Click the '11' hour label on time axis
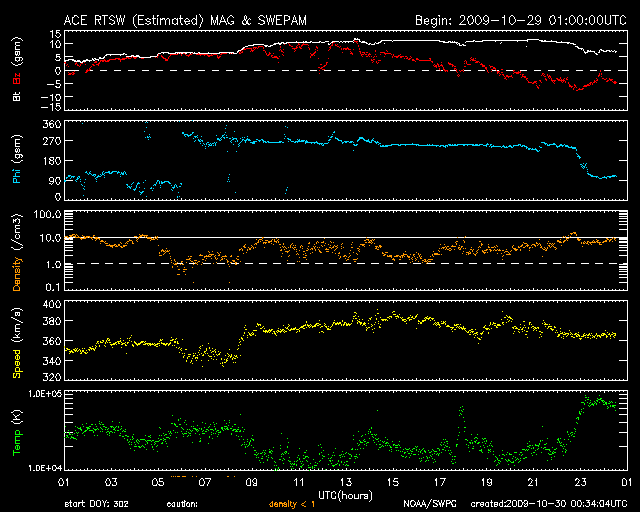The height and width of the screenshot is (512, 640). coord(299,483)
